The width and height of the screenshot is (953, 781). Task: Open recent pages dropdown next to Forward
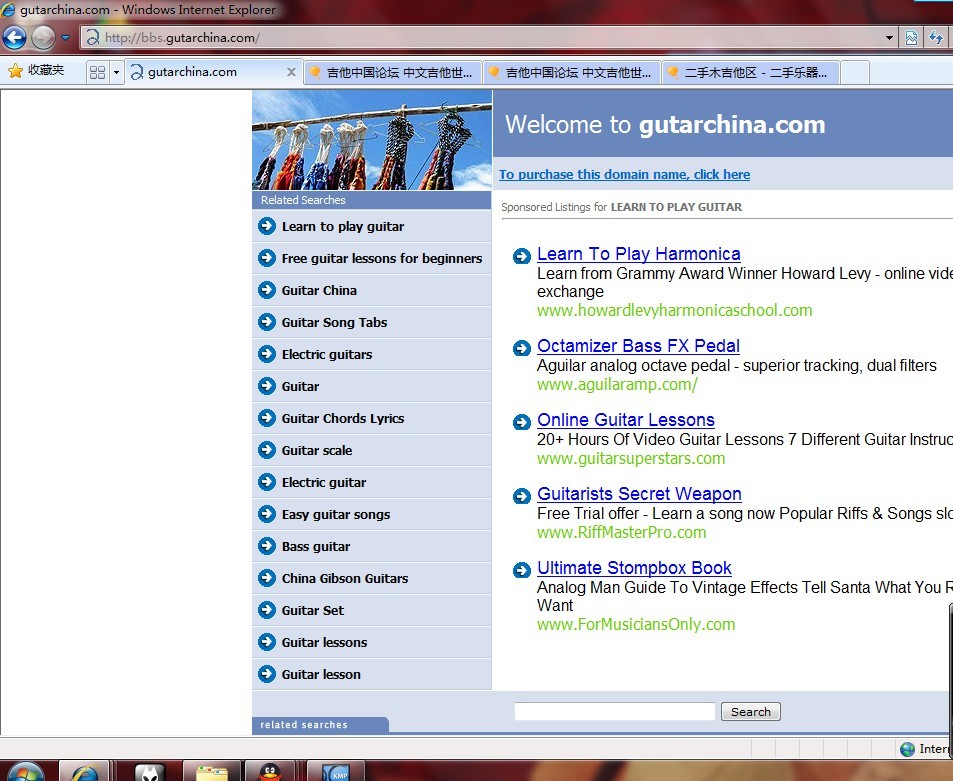click(x=66, y=38)
